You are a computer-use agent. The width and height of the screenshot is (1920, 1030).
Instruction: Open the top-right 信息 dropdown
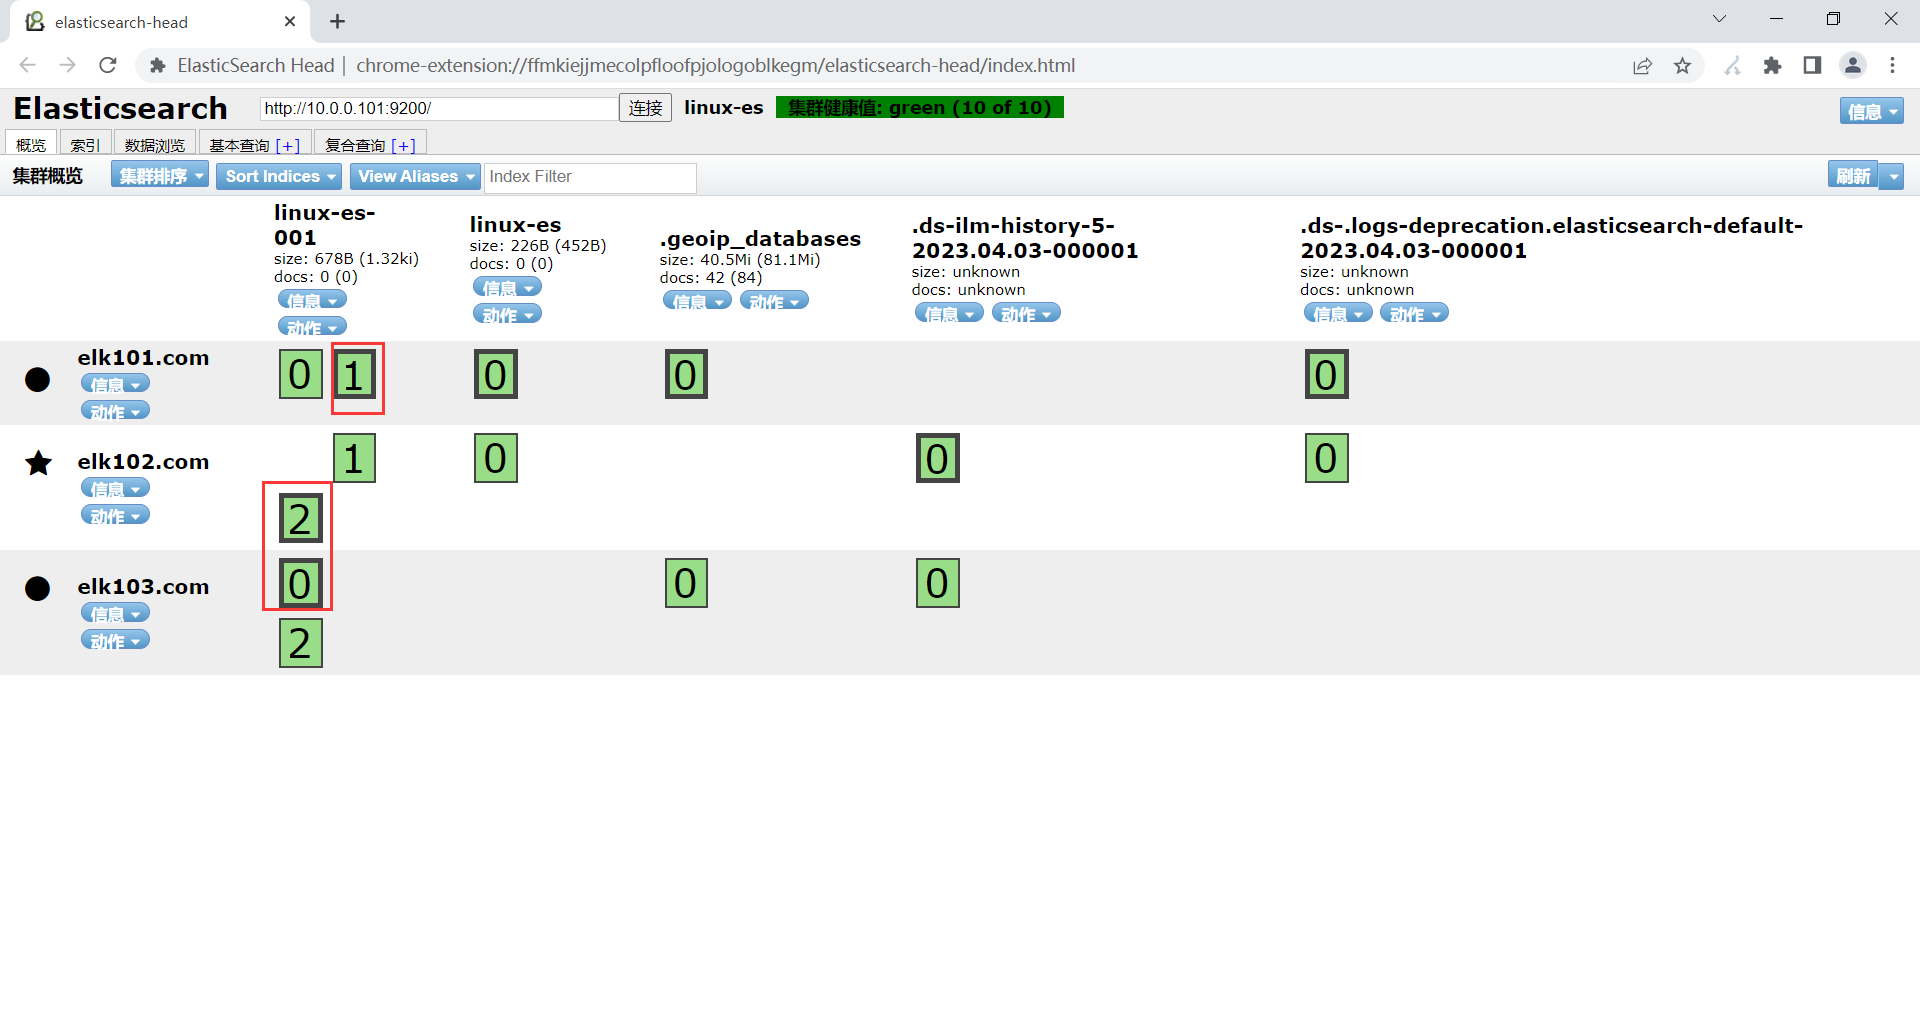tap(1871, 111)
